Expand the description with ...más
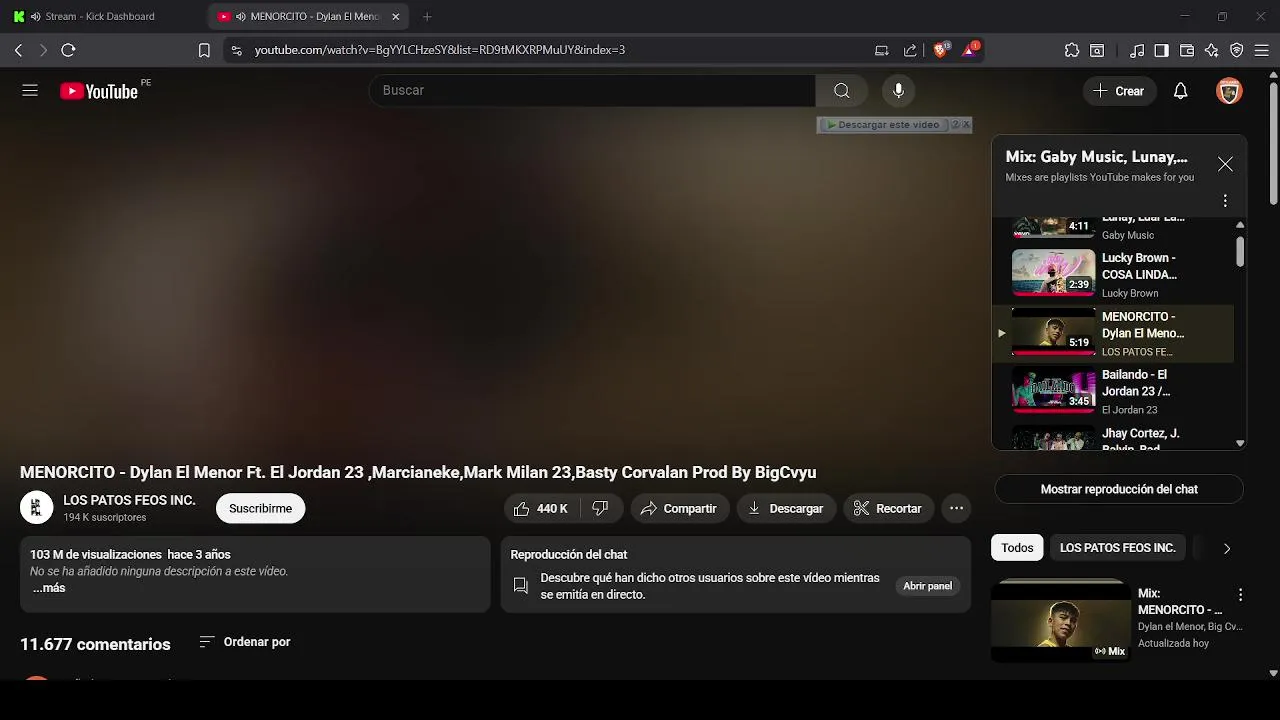Image resolution: width=1280 pixels, height=720 pixels. (x=48, y=588)
